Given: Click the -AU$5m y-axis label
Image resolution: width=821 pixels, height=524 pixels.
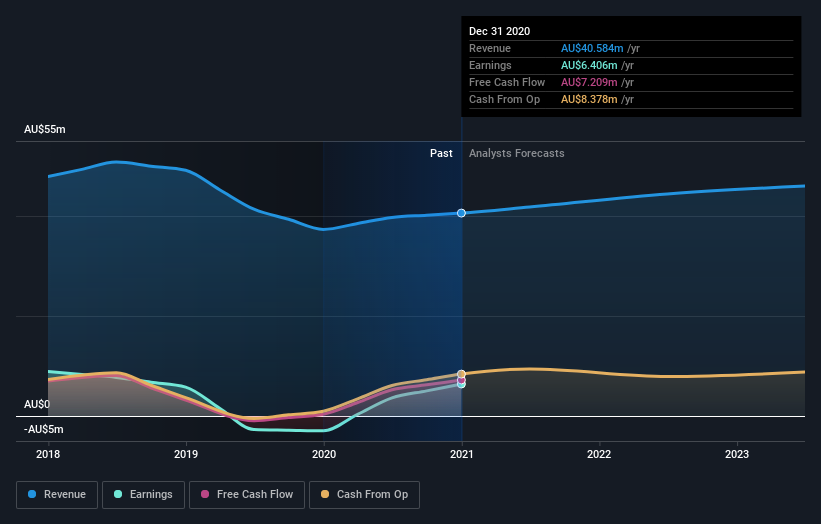Looking at the screenshot, I should [43, 429].
